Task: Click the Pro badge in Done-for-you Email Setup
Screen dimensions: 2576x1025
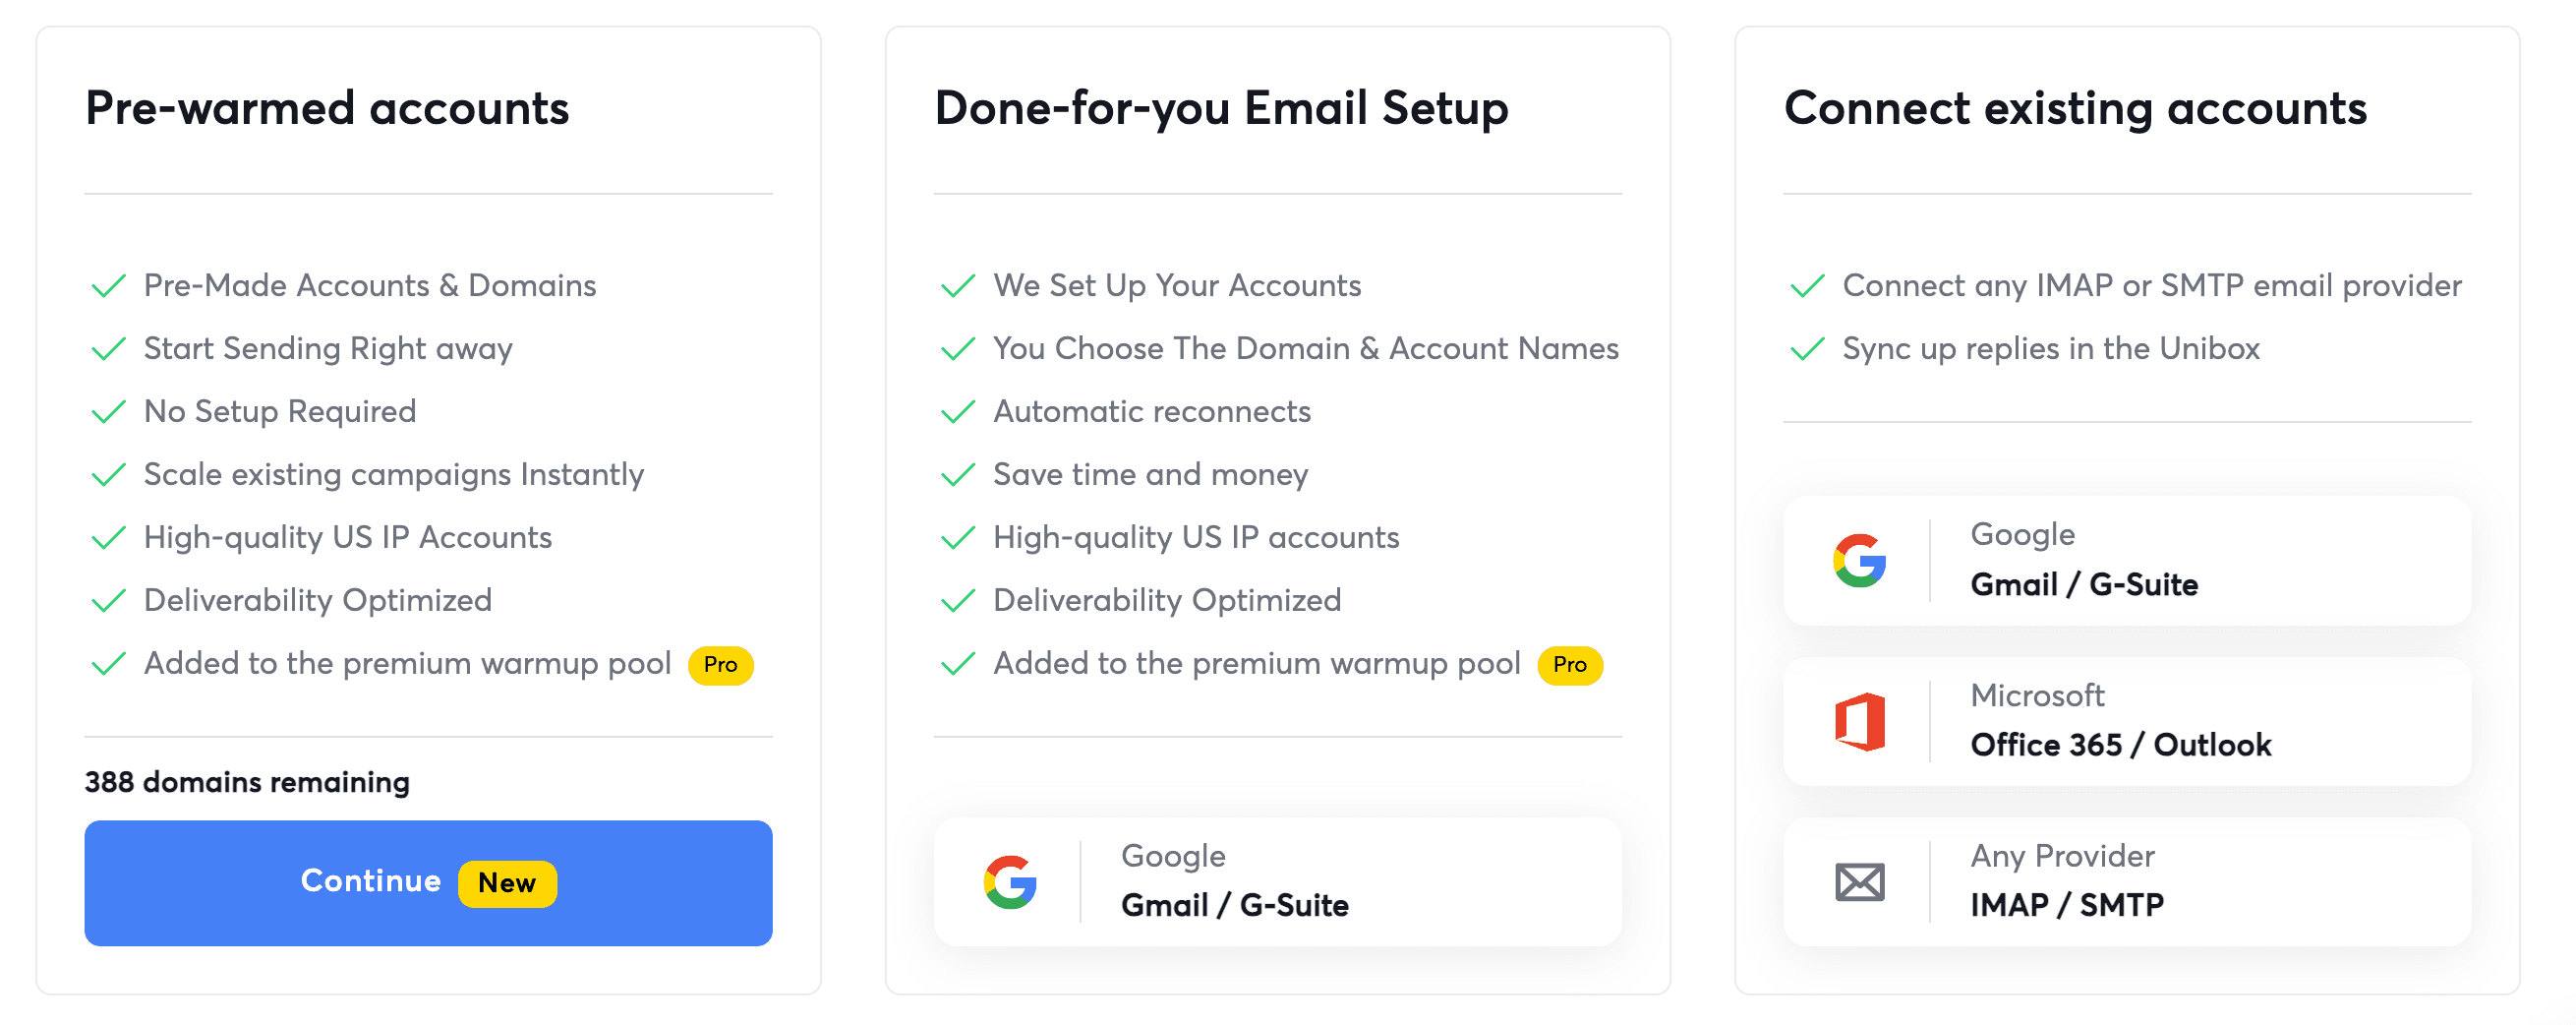Action: point(1569,665)
